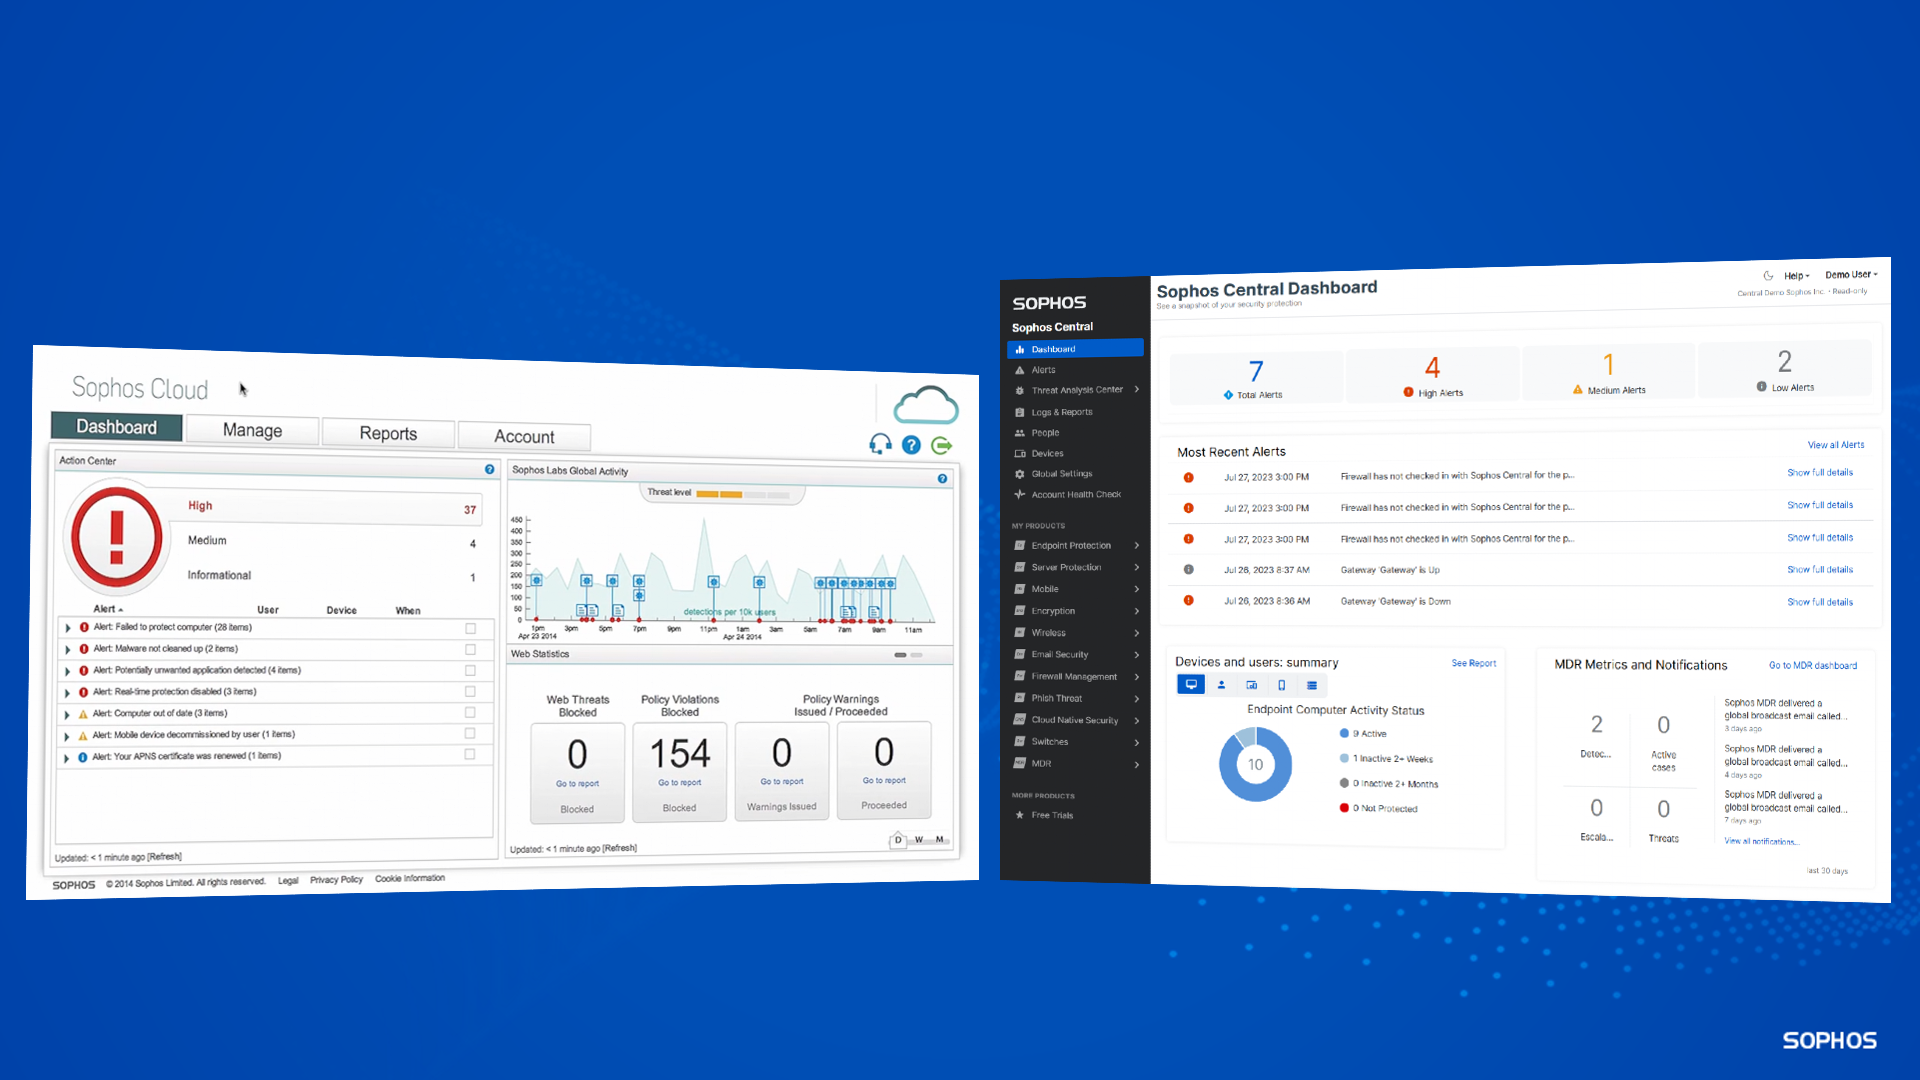
Task: Check the 'Malware not cleaned up' alert checkbox
Action: [x=470, y=649]
